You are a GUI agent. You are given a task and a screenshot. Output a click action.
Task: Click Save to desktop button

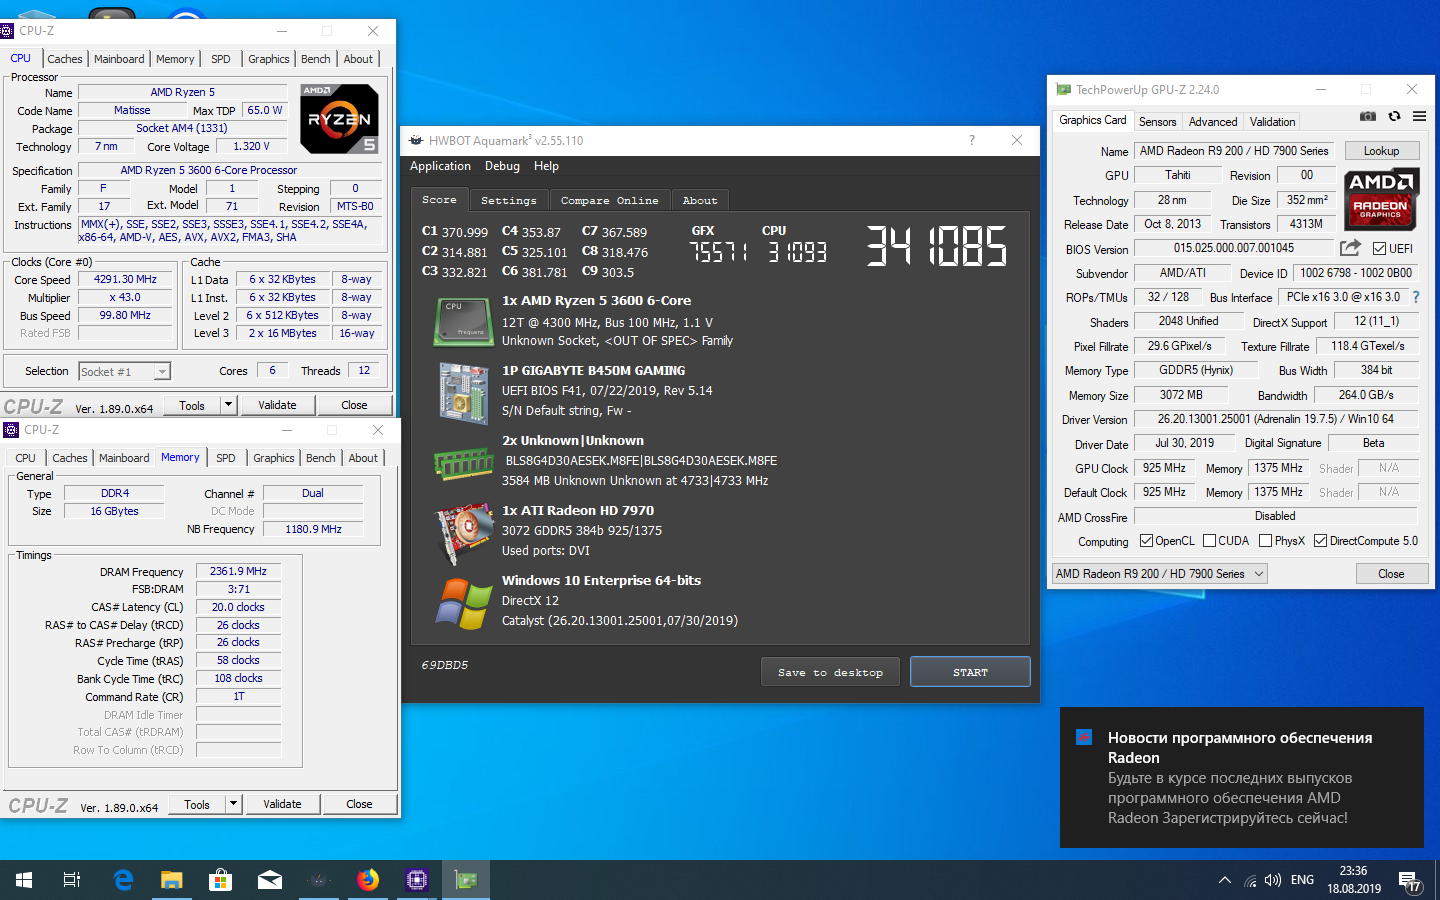coord(830,672)
